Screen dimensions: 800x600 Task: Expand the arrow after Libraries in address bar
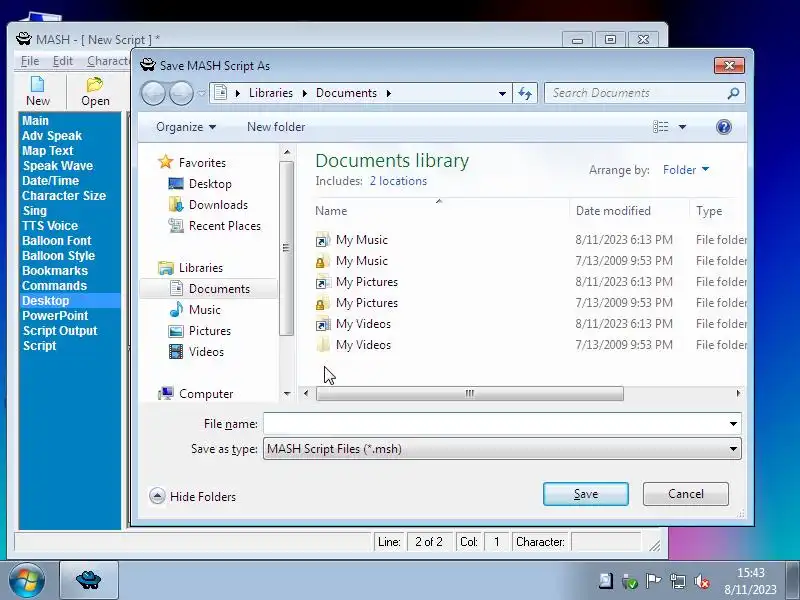pyautogui.click(x=305, y=93)
